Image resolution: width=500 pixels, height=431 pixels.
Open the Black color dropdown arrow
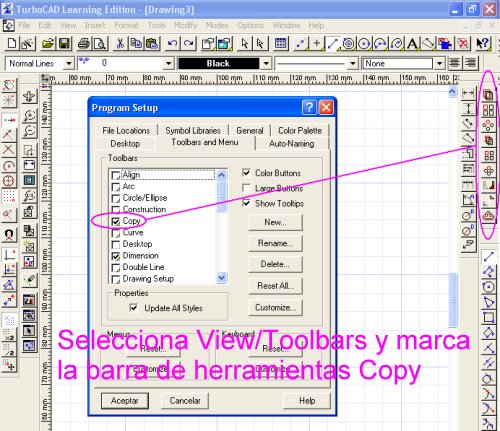266,63
